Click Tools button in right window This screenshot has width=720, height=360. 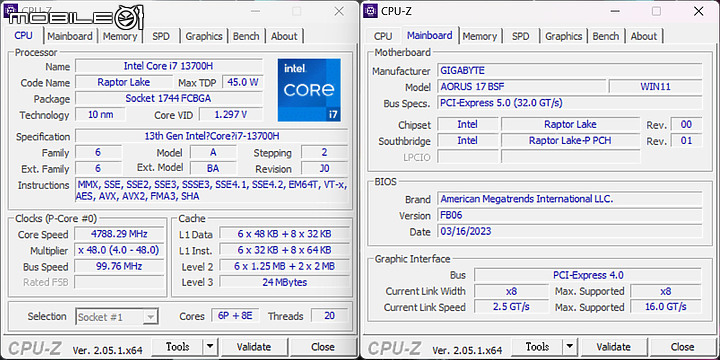537,347
